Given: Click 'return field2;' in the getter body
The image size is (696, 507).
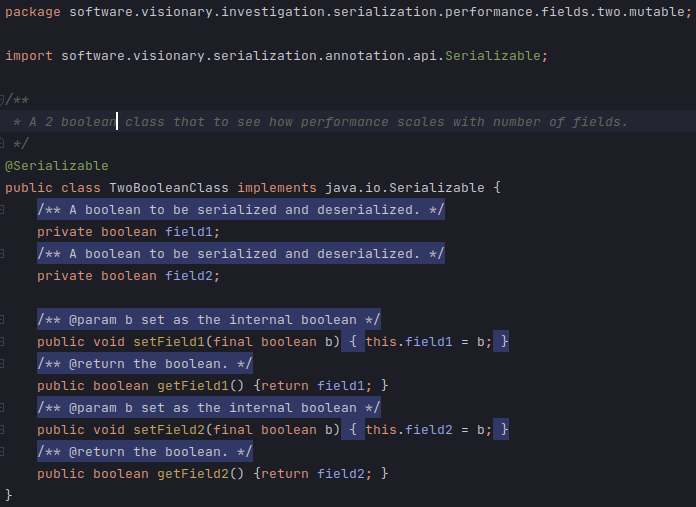Looking at the screenshot, I should [316, 473].
